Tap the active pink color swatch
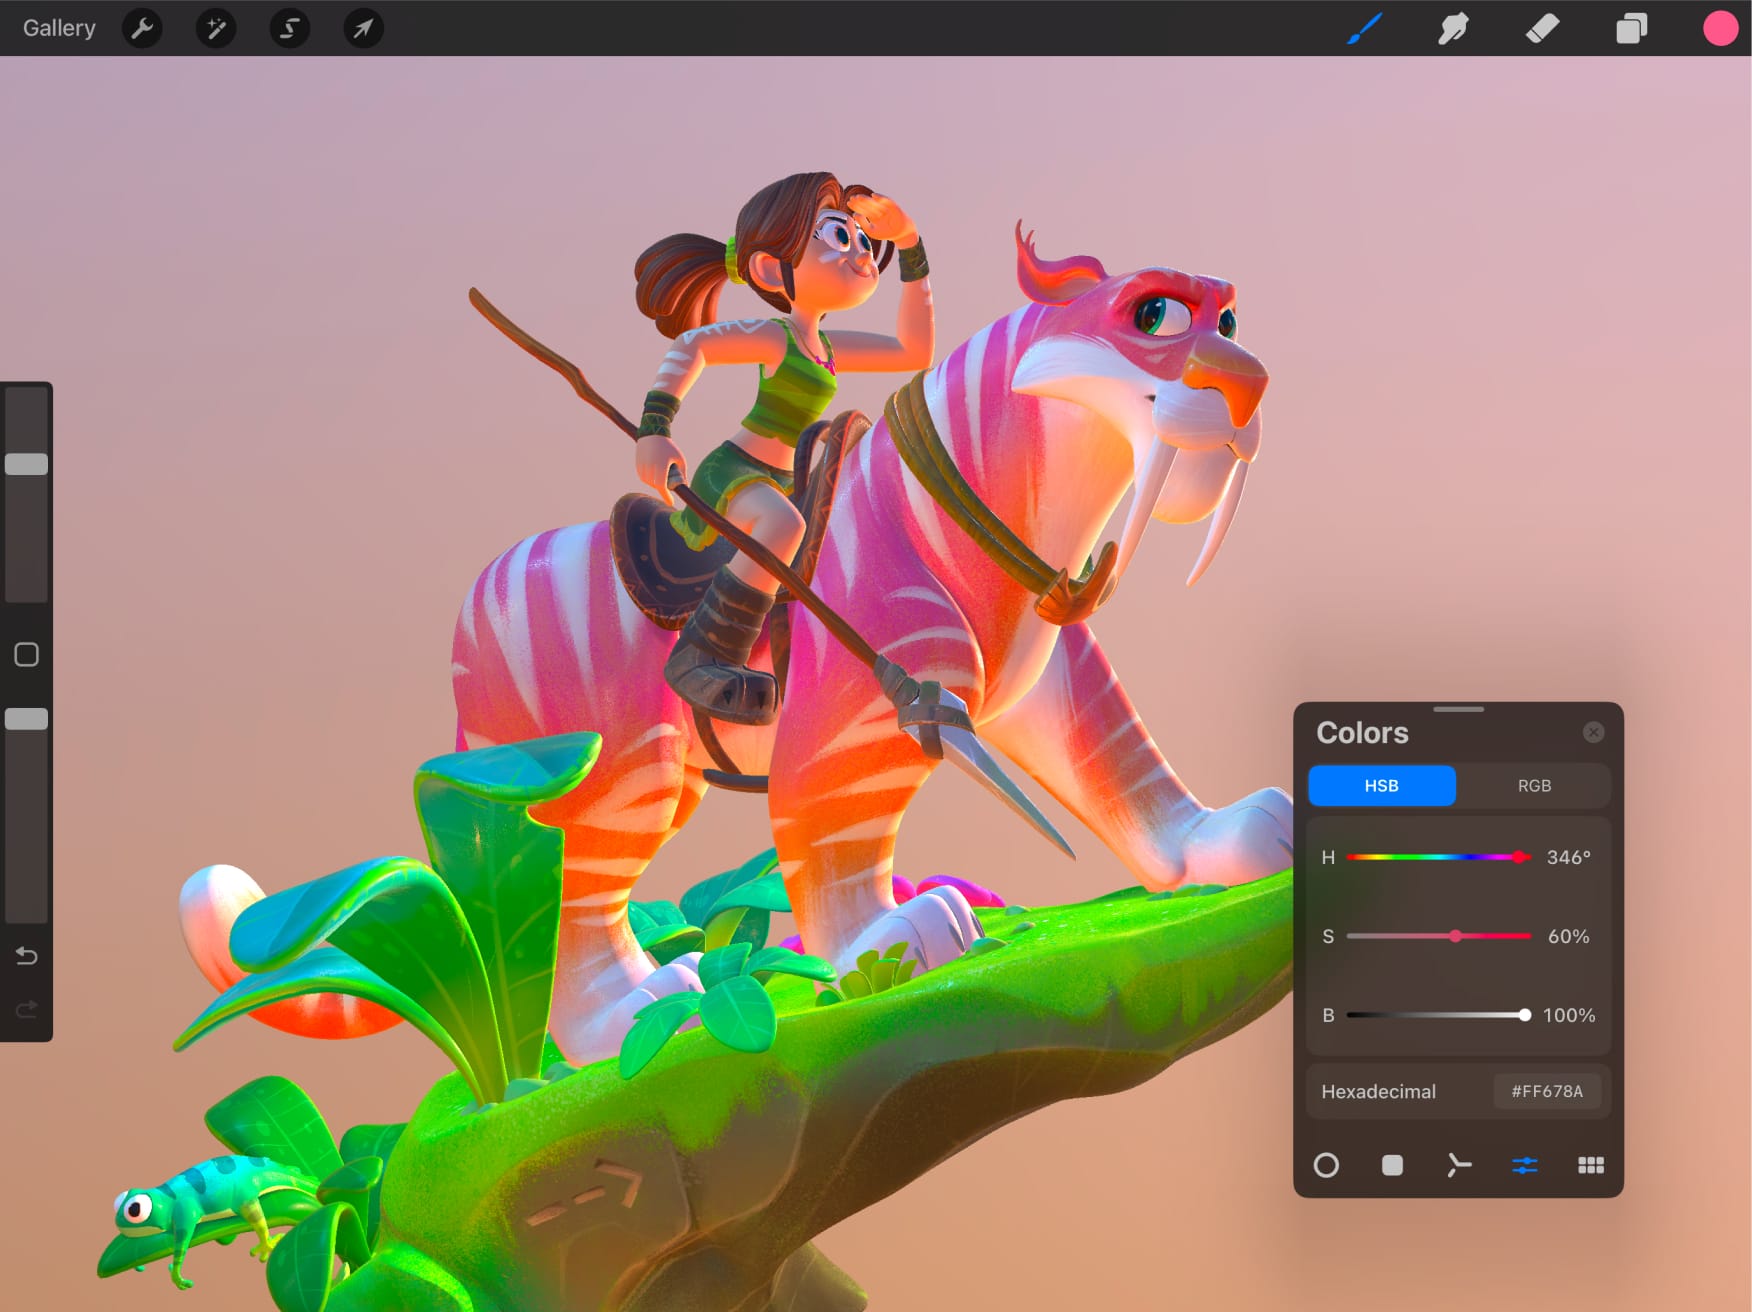This screenshot has height=1312, width=1752. point(1720,28)
